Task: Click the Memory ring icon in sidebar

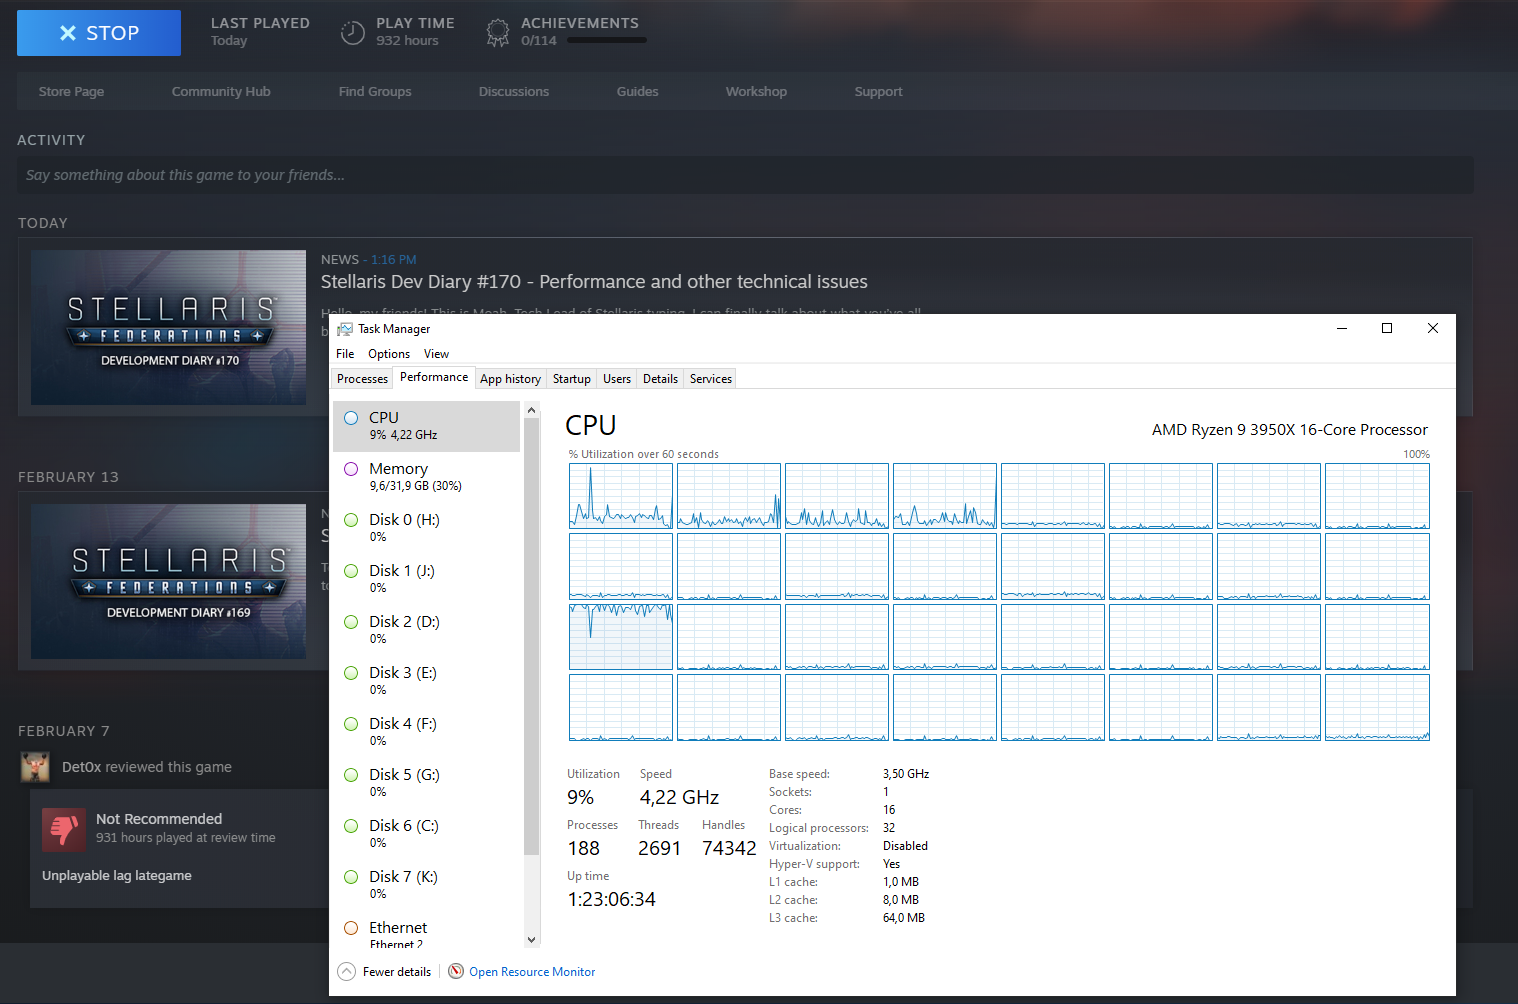Action: 351,469
